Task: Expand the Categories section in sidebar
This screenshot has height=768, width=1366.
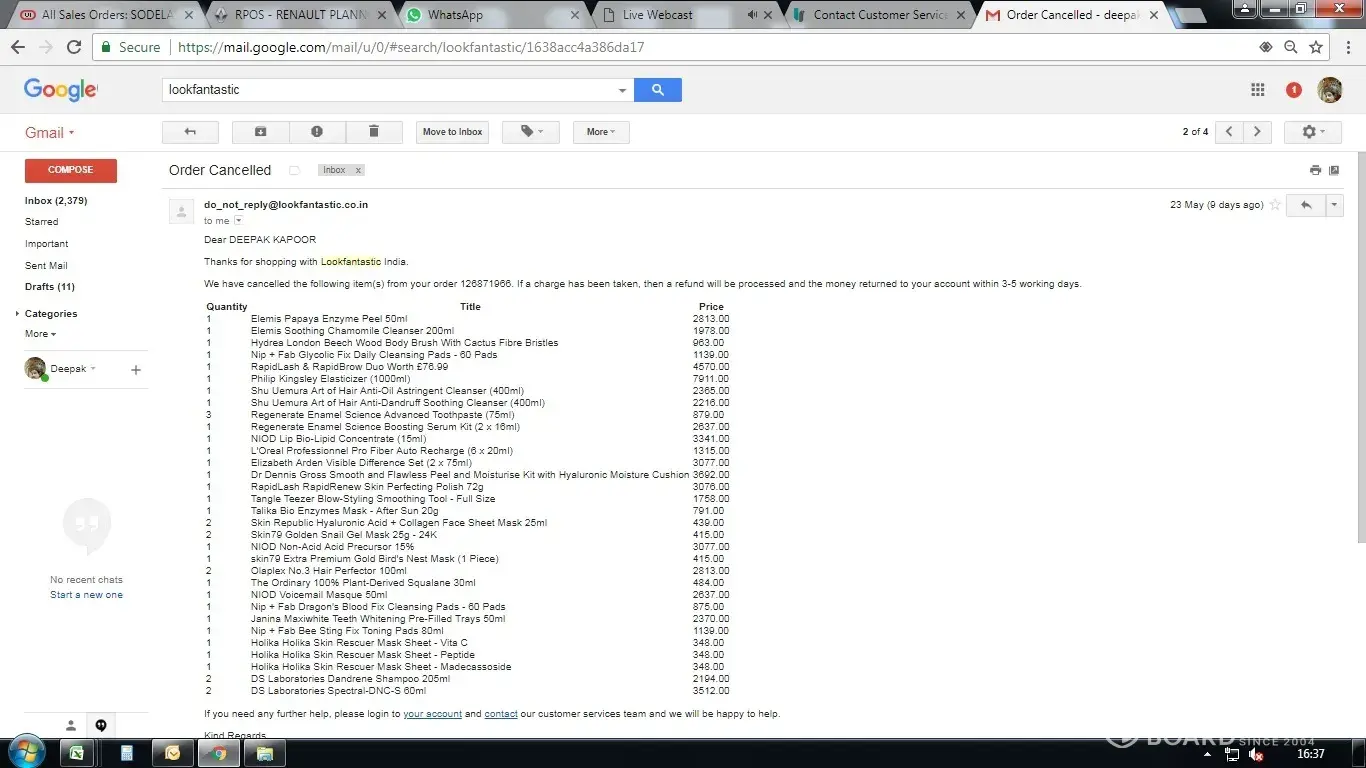Action: tap(18, 314)
